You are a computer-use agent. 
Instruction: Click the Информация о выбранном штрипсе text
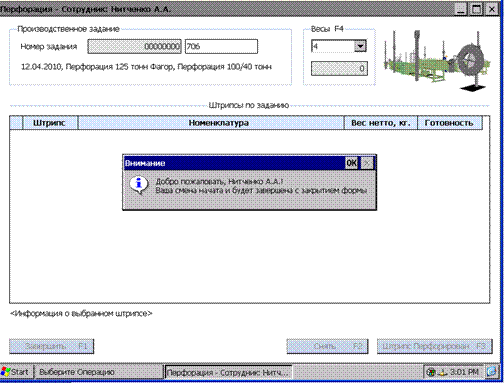coord(81,314)
